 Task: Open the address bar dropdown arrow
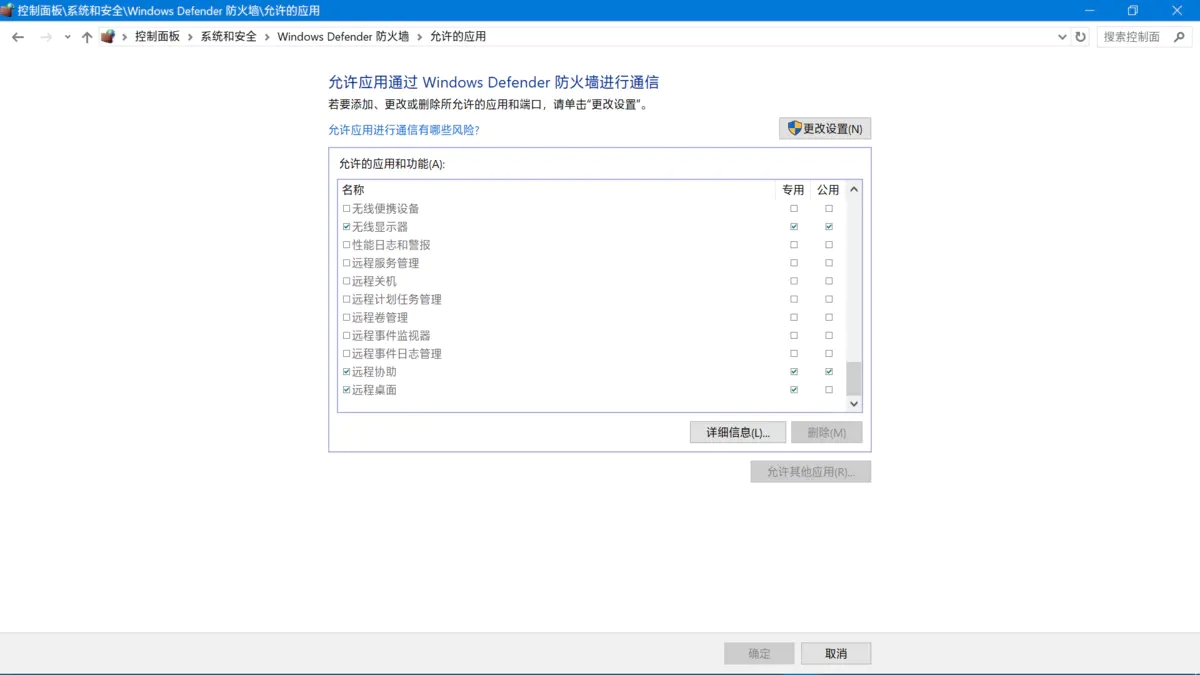[x=1062, y=36]
